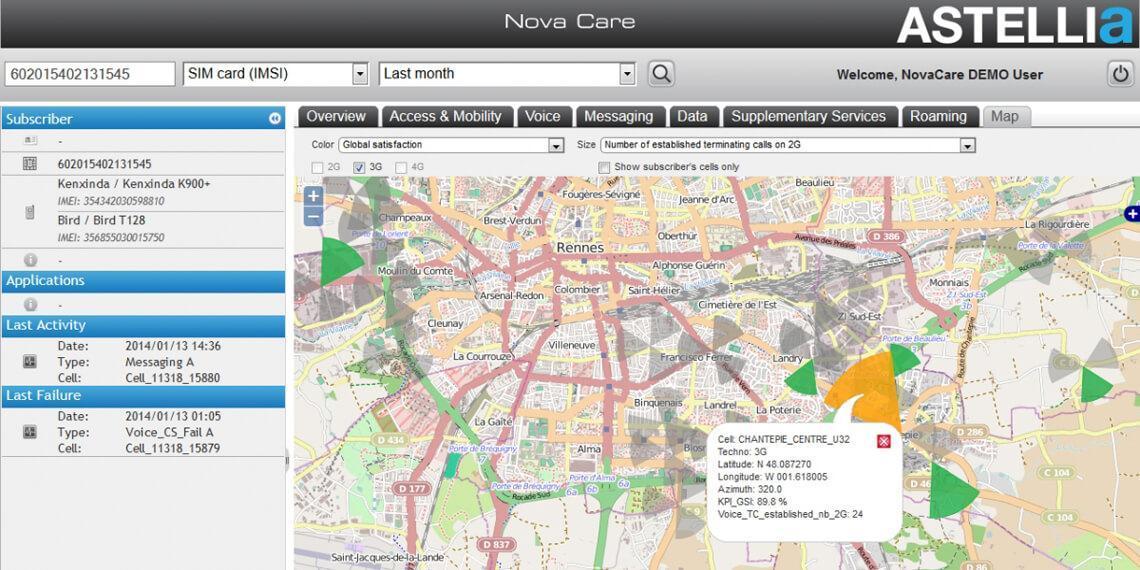
Task: Open the Supplementary Services tab
Action: (809, 116)
